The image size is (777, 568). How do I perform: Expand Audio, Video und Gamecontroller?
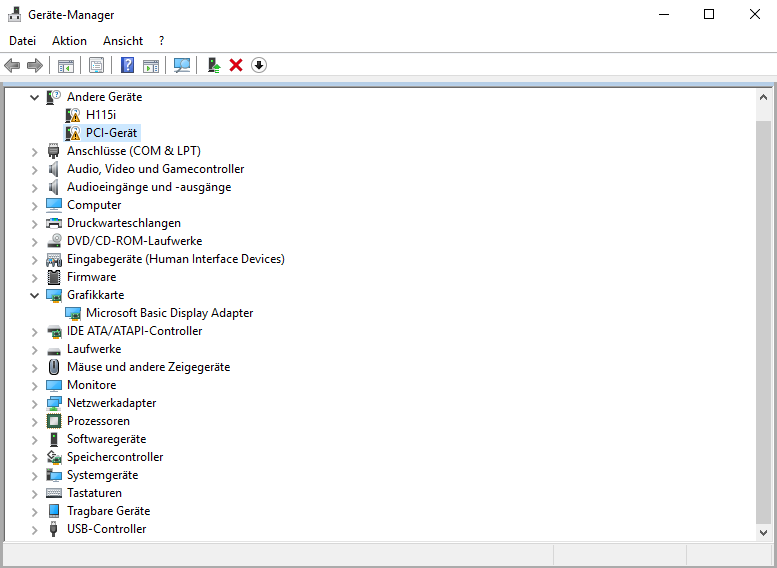coord(34,170)
